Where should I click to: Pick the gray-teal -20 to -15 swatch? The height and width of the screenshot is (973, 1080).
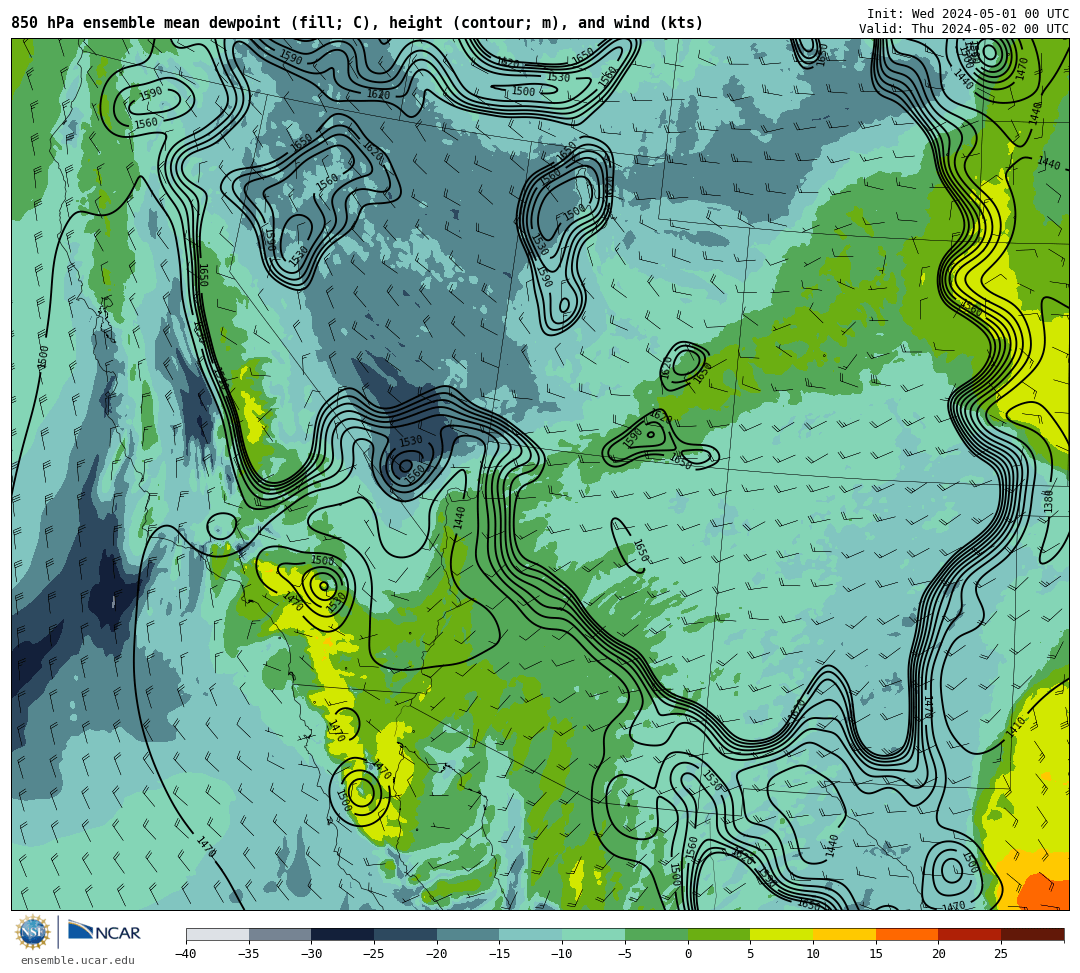(x=468, y=934)
